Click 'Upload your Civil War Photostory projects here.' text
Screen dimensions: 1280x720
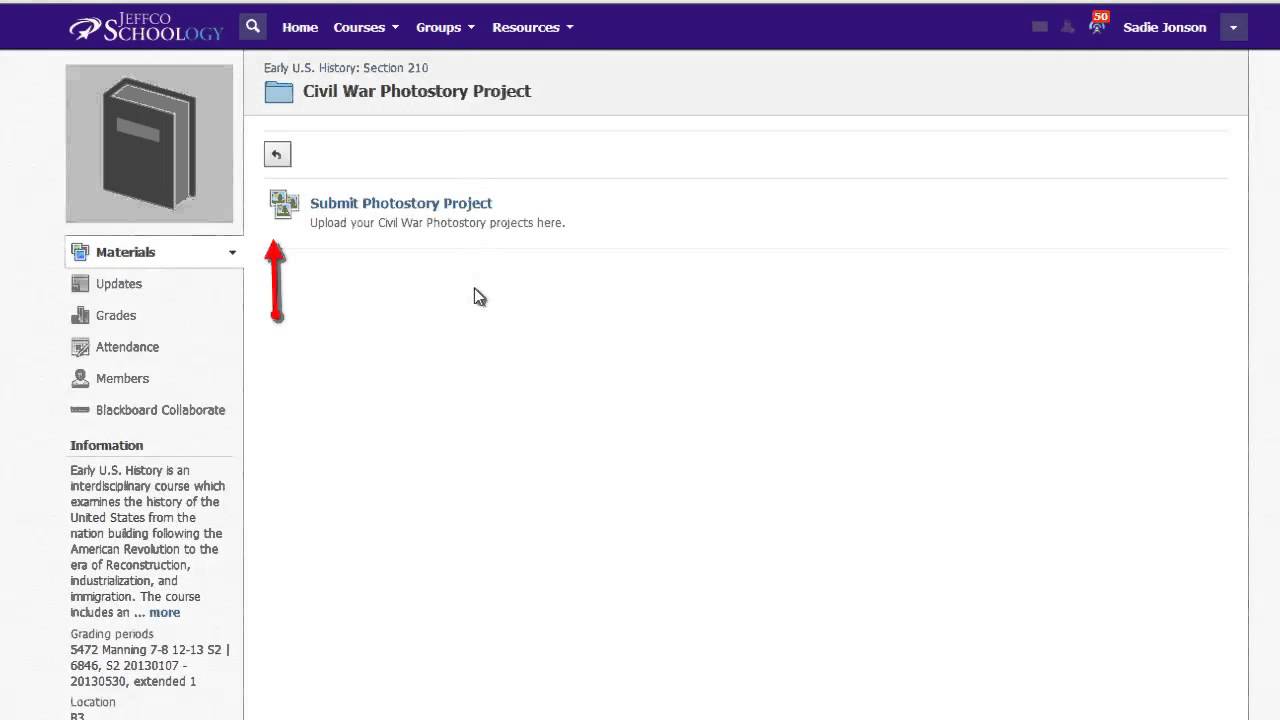pos(438,223)
